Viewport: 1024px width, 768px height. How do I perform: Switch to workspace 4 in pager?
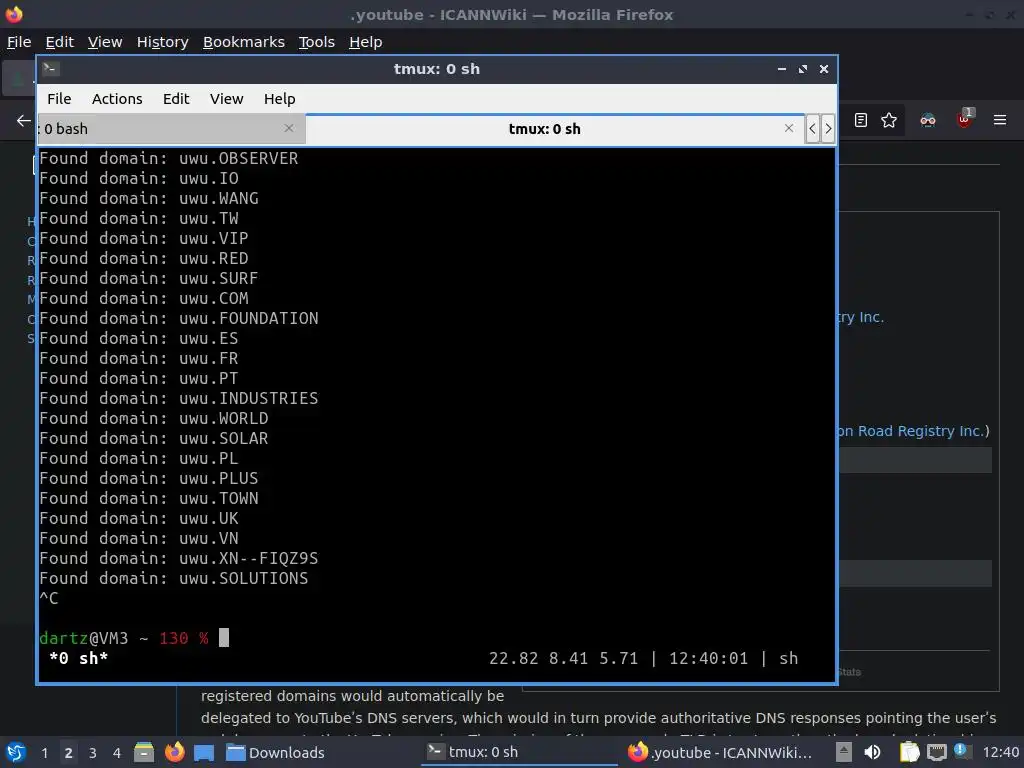pos(117,753)
